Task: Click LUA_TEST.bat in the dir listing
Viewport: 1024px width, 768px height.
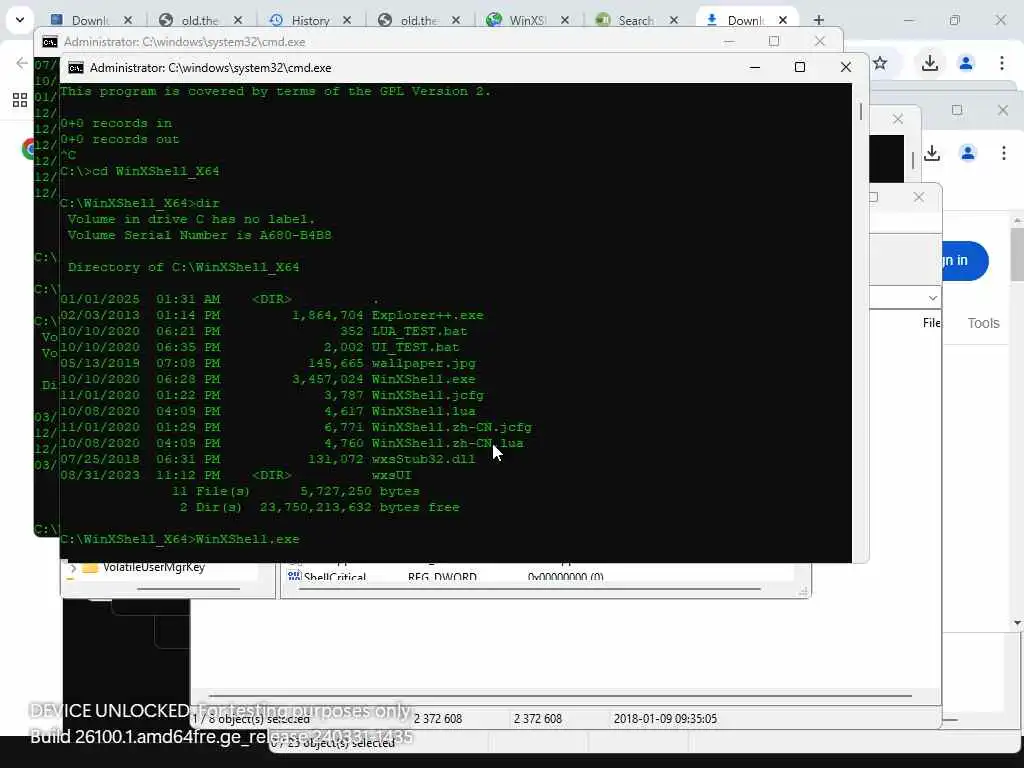Action: pos(419,331)
